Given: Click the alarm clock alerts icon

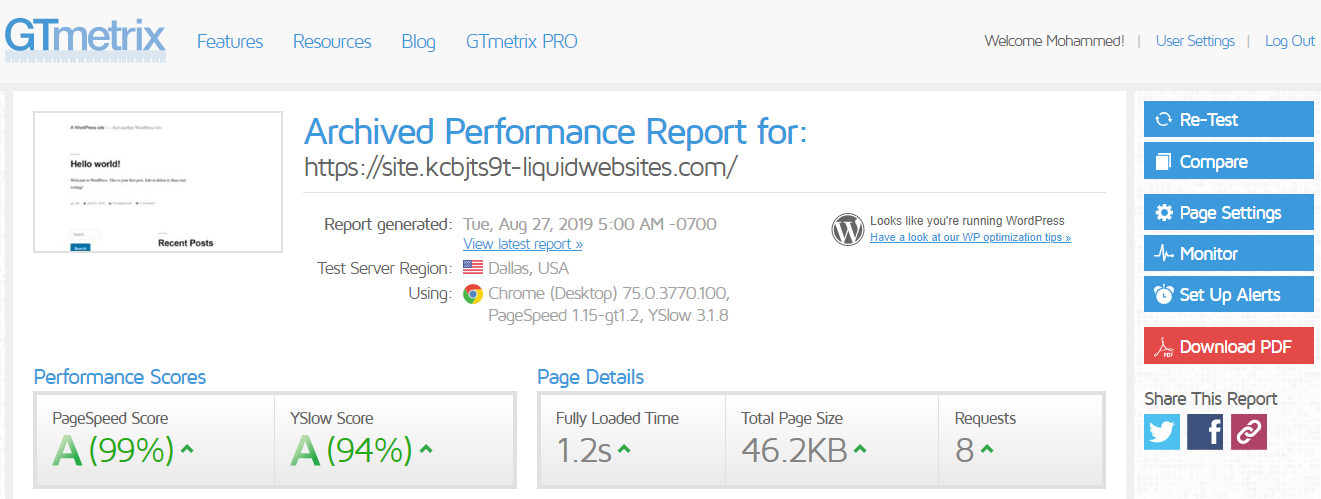Looking at the screenshot, I should coord(1164,294).
